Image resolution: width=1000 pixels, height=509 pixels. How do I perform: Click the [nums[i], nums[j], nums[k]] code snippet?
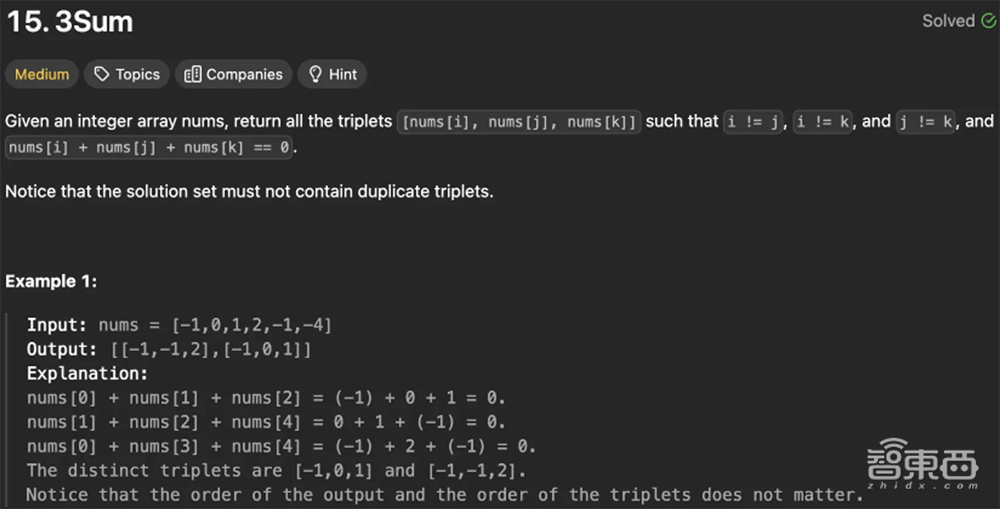tap(519, 122)
